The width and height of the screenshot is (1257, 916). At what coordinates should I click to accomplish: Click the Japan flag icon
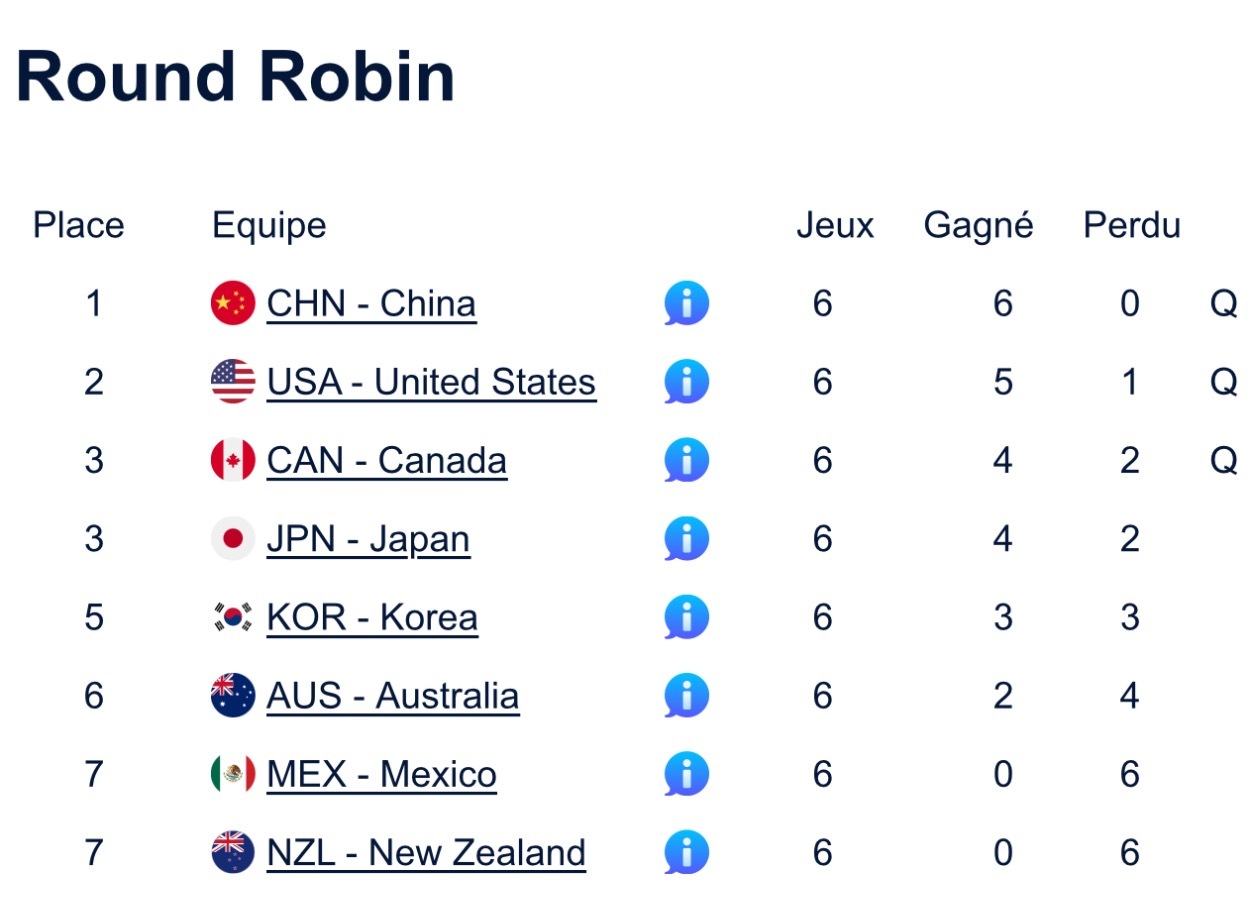[x=233, y=539]
